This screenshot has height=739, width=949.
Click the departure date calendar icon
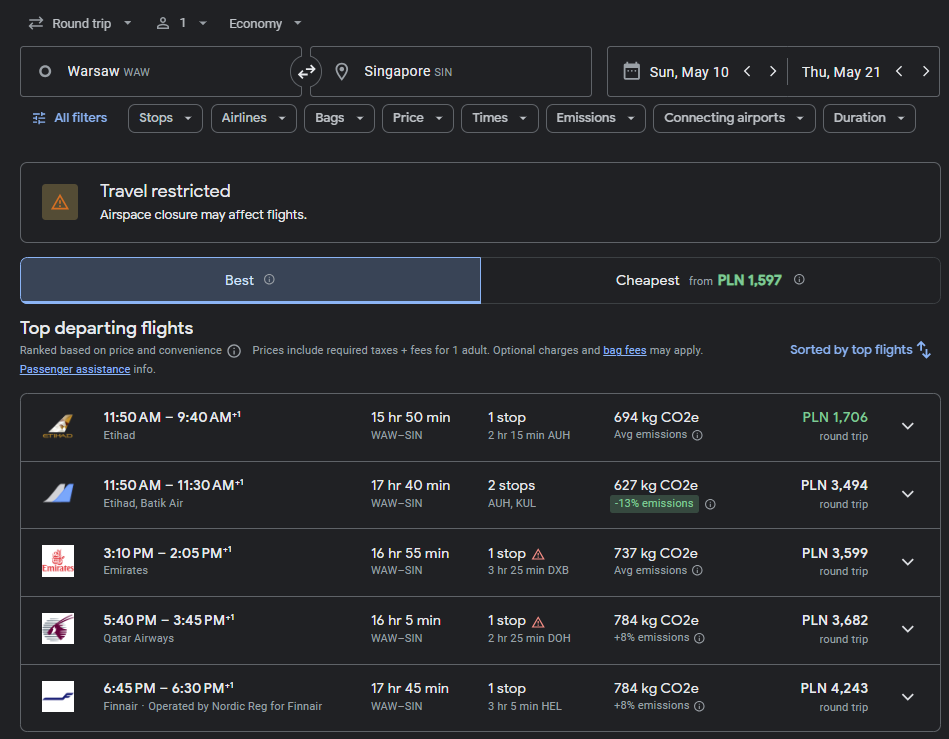click(x=631, y=71)
